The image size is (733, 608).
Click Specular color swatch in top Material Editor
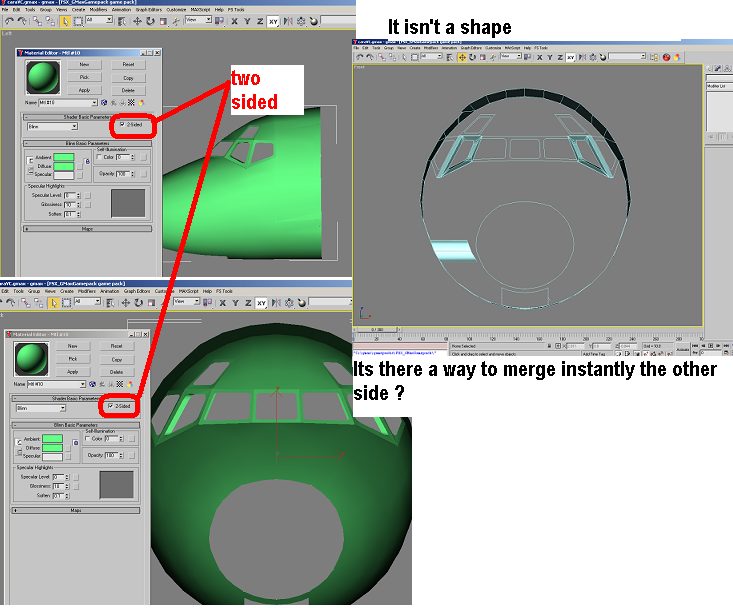pos(64,175)
